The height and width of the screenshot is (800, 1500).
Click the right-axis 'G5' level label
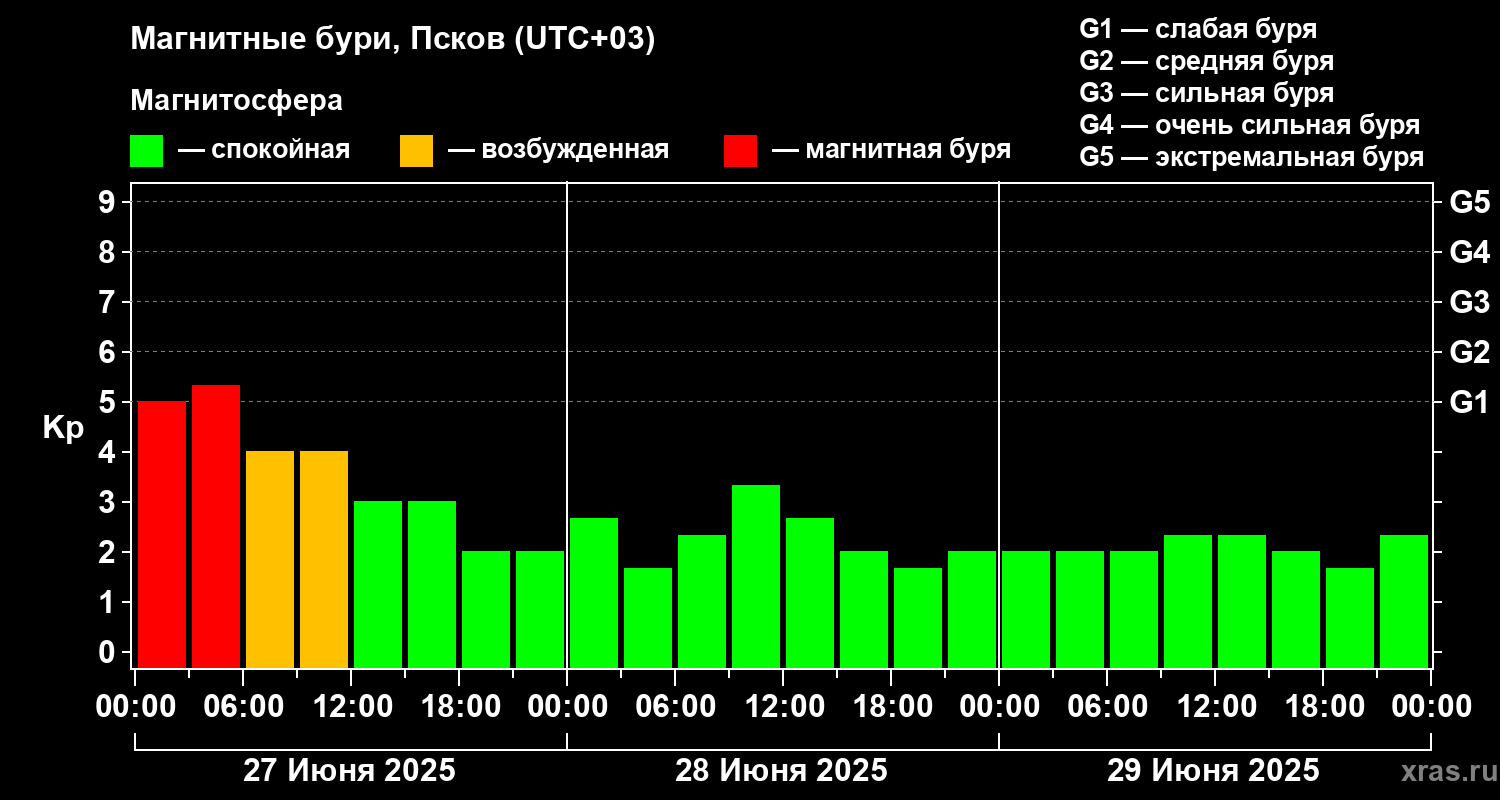(x=1470, y=202)
